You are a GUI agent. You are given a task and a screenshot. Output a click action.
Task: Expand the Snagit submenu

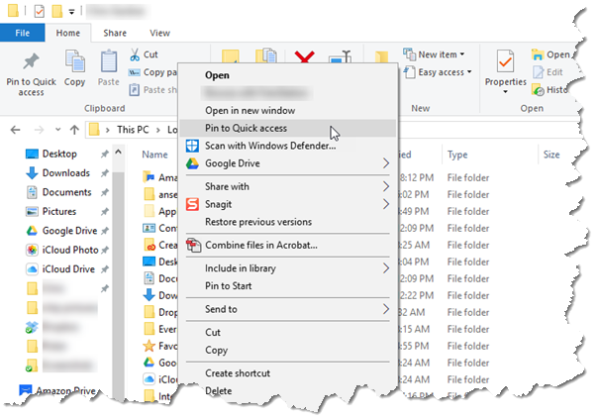[x=287, y=204]
